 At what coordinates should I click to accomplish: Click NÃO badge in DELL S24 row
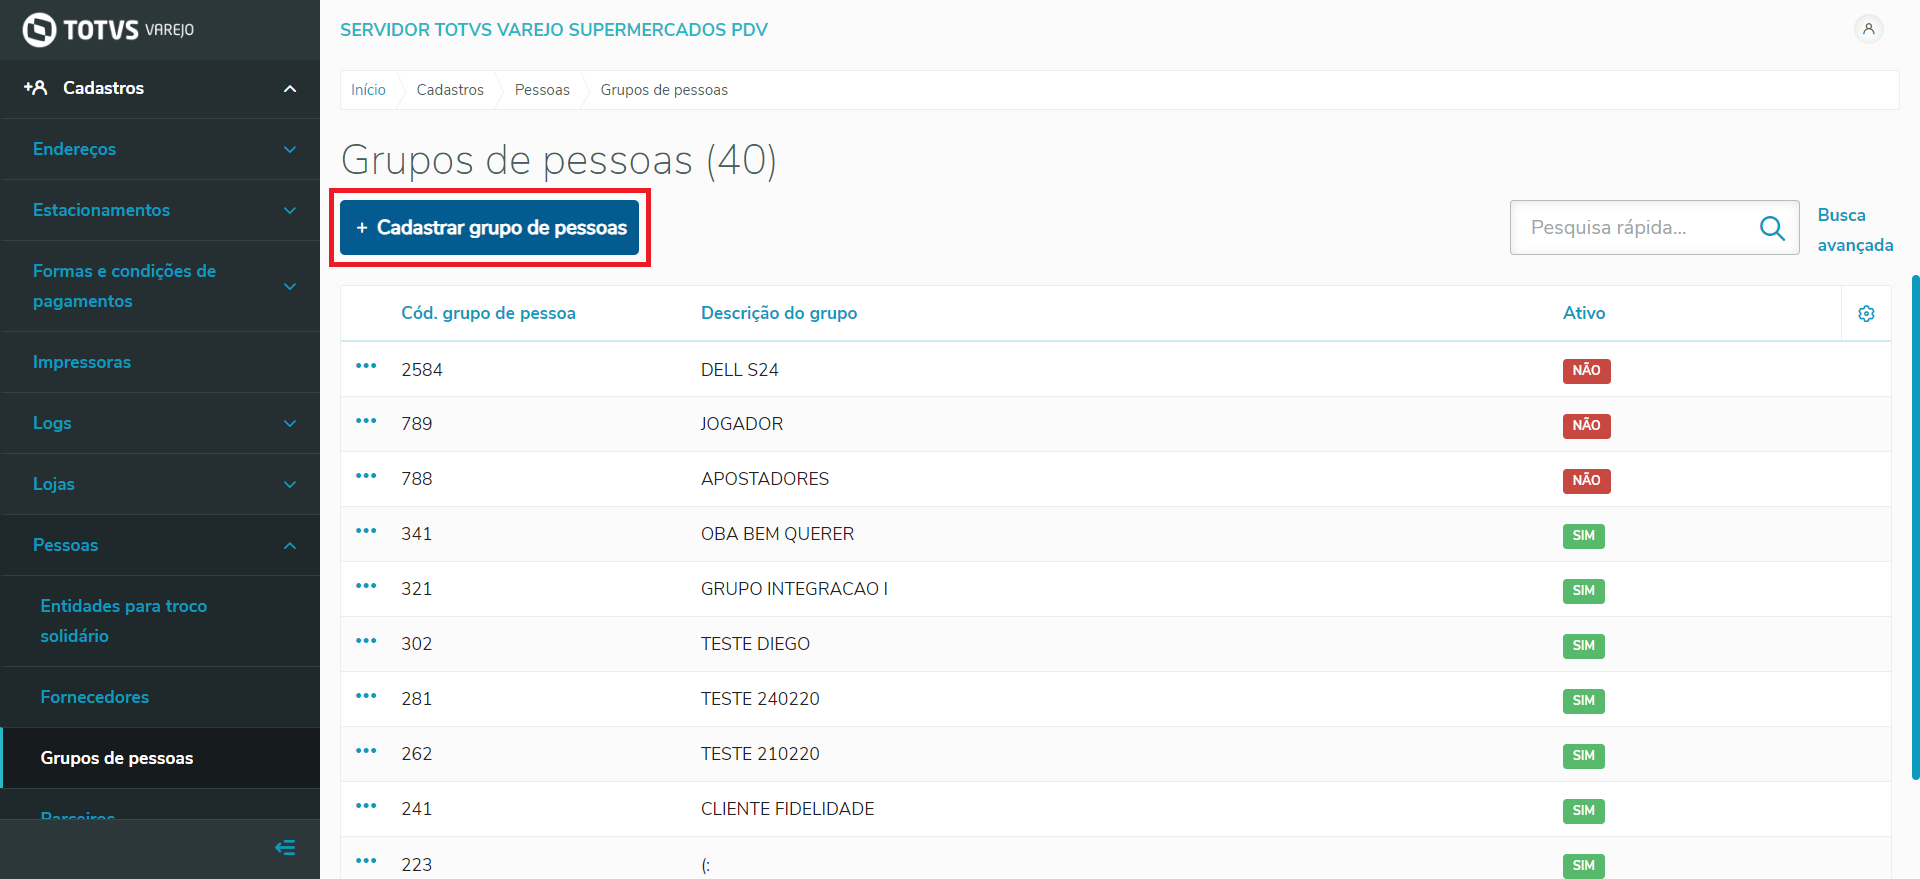point(1586,371)
